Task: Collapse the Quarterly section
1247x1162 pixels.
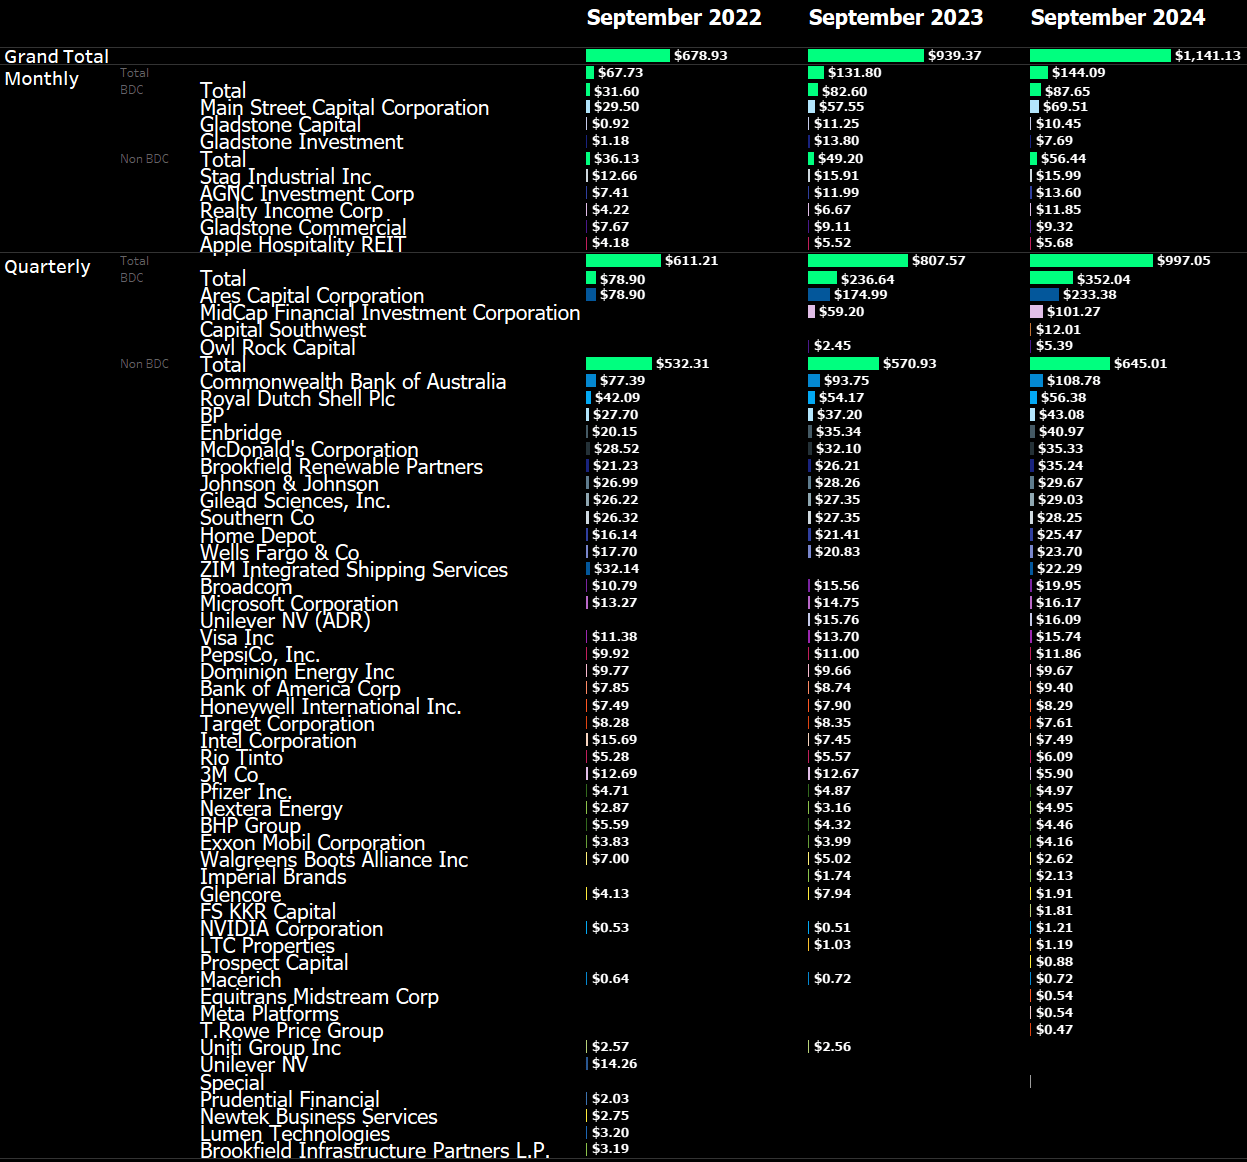Action: 47,266
